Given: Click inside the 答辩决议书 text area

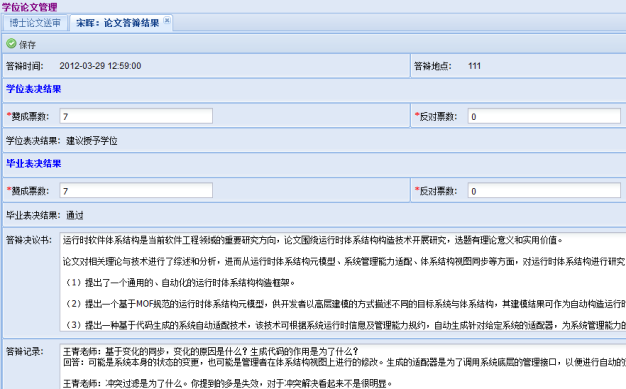Looking at the screenshot, I should [x=343, y=282].
